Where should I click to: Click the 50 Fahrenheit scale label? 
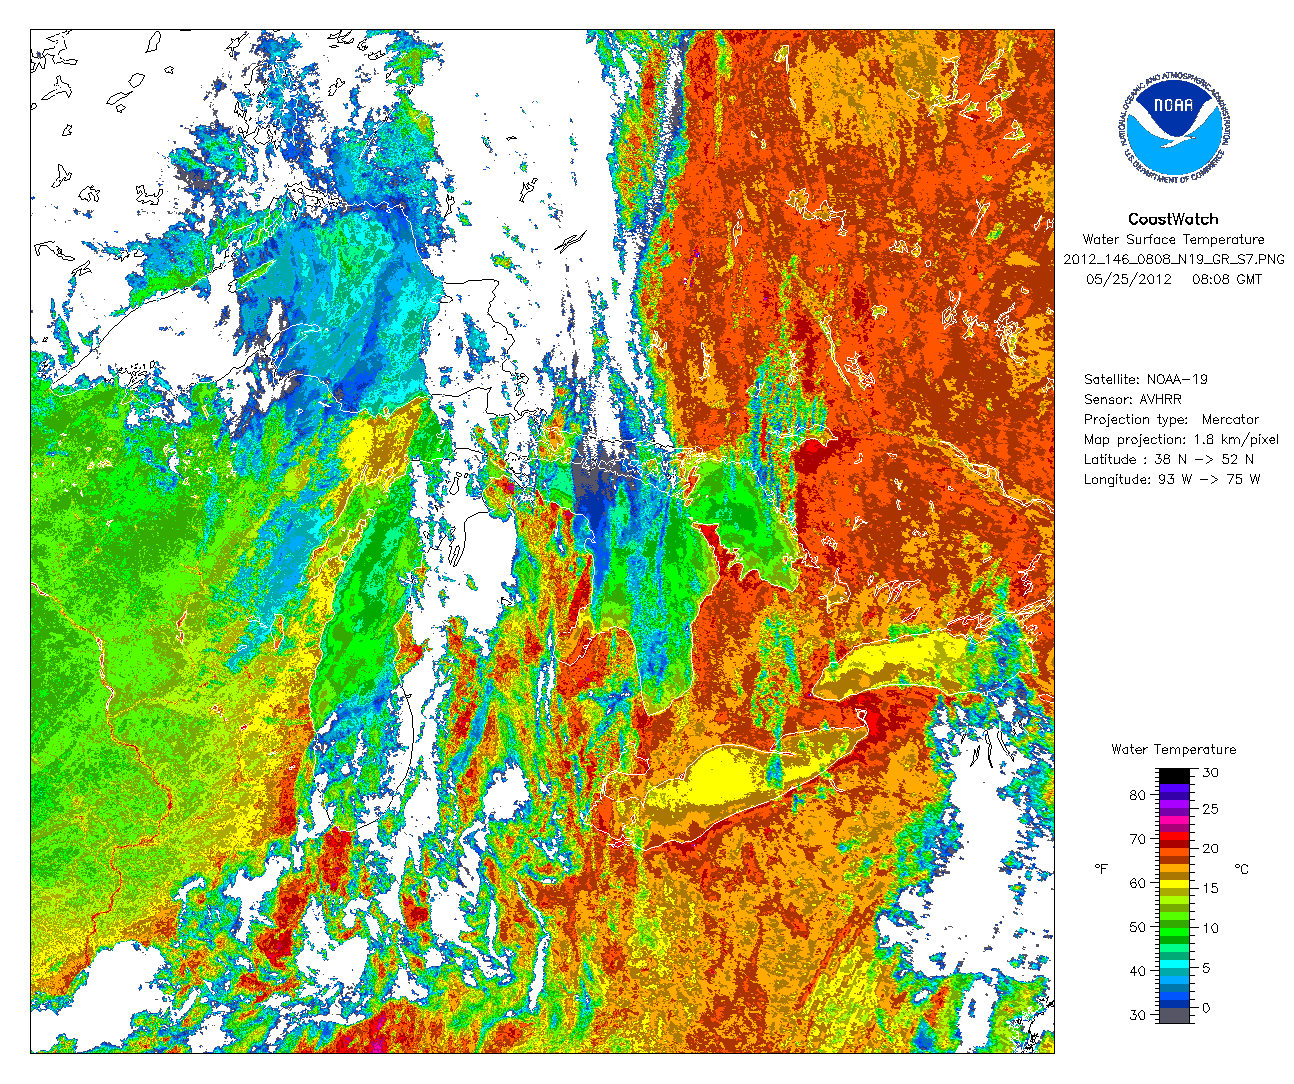tap(1137, 928)
